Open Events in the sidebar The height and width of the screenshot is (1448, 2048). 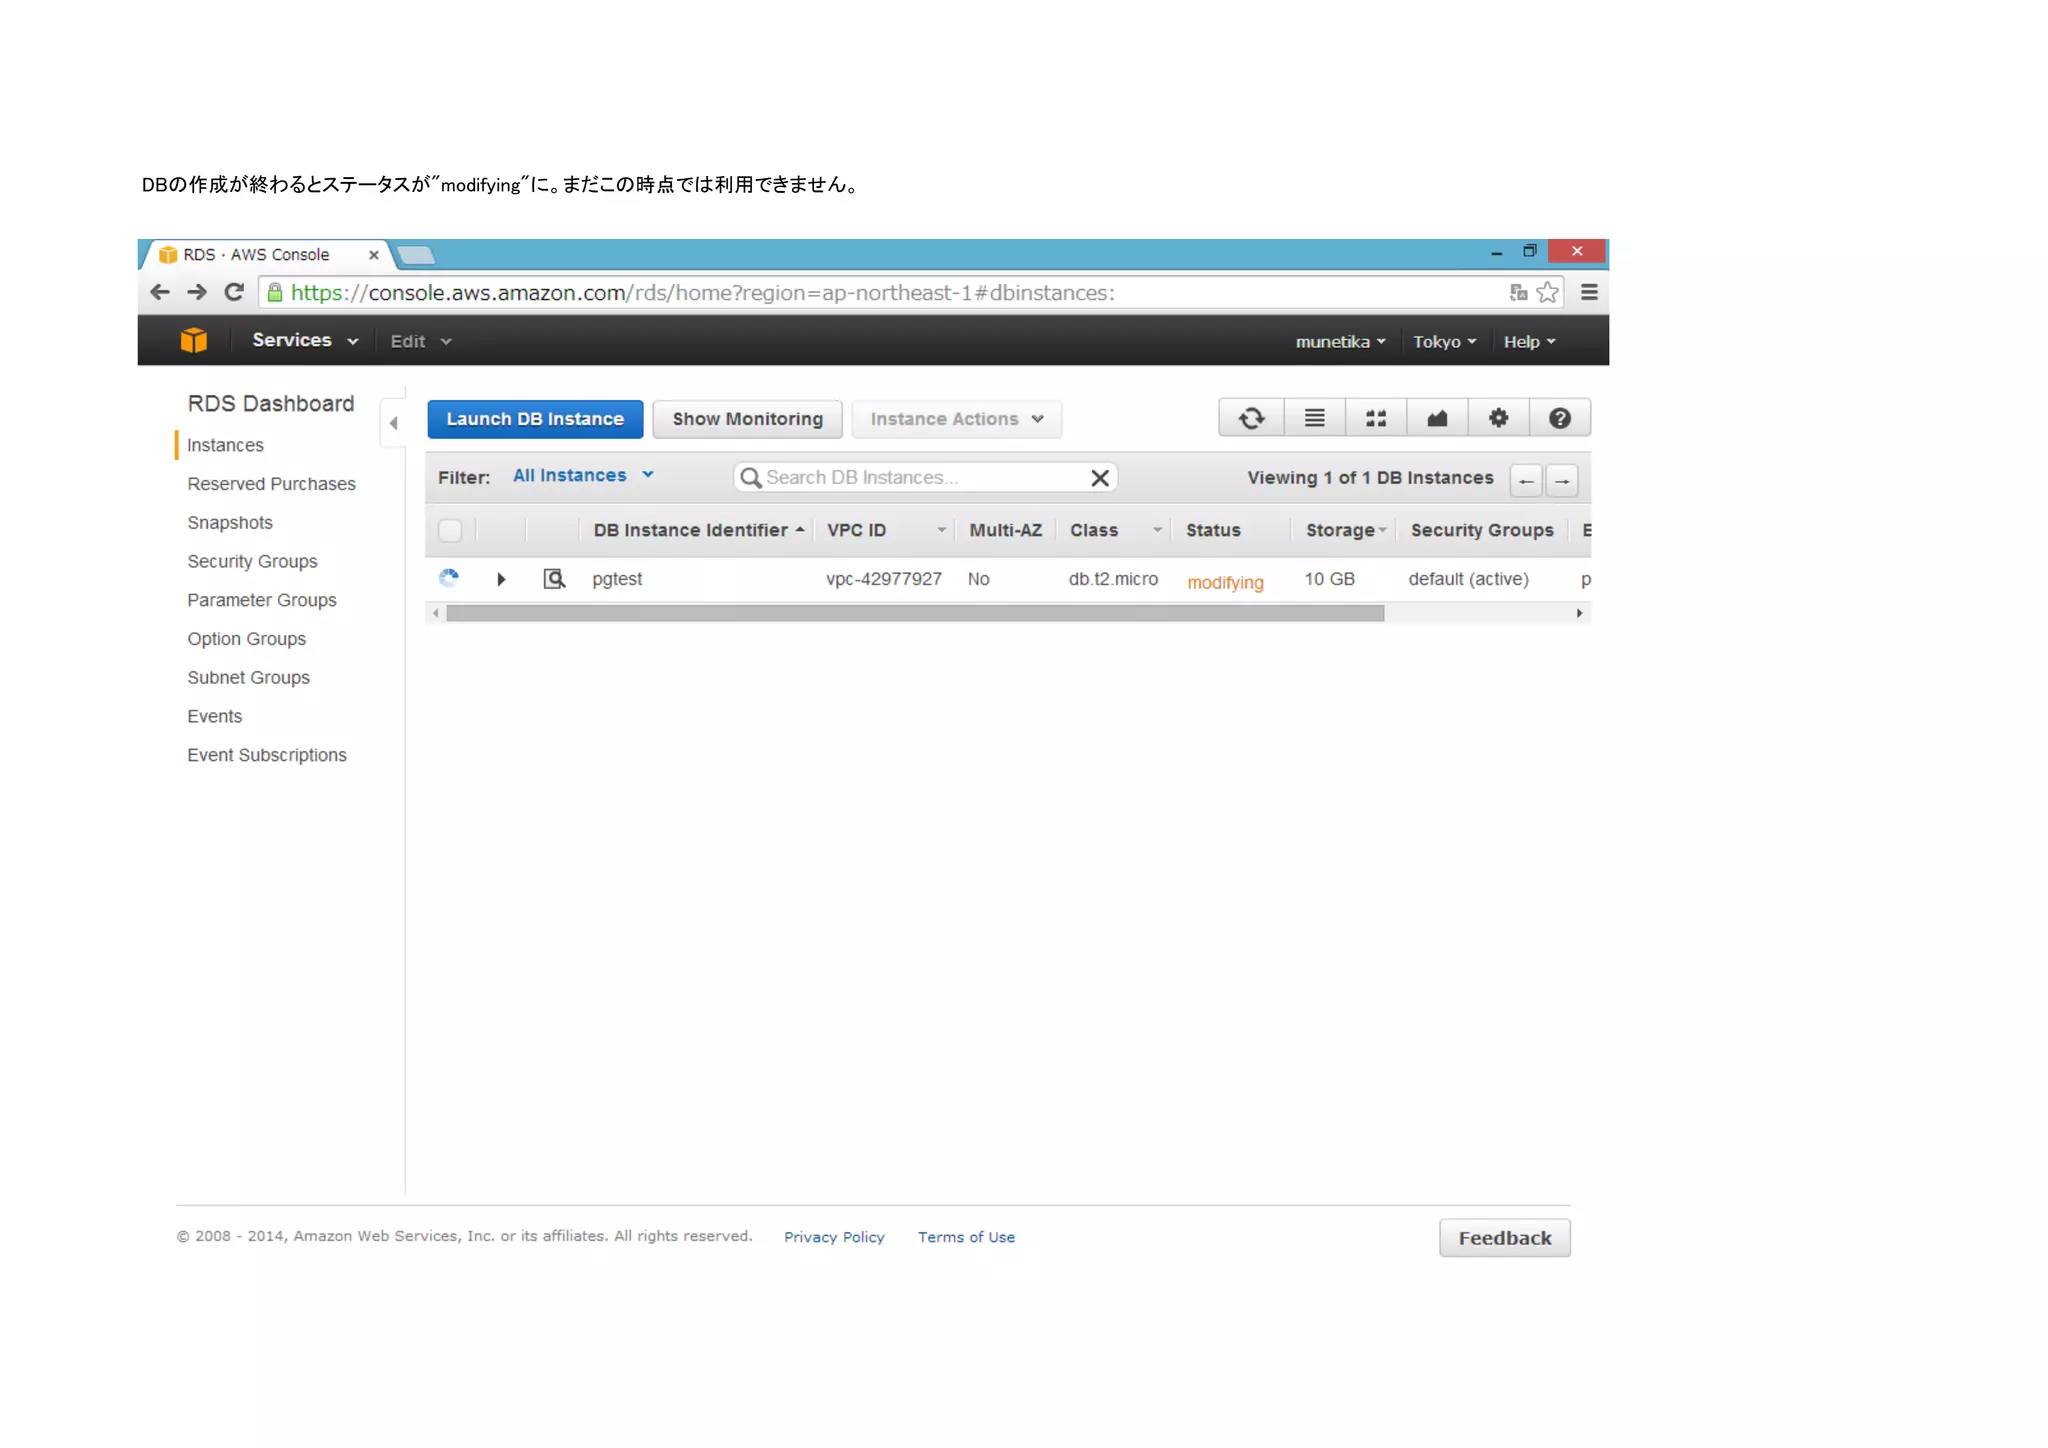coord(214,717)
